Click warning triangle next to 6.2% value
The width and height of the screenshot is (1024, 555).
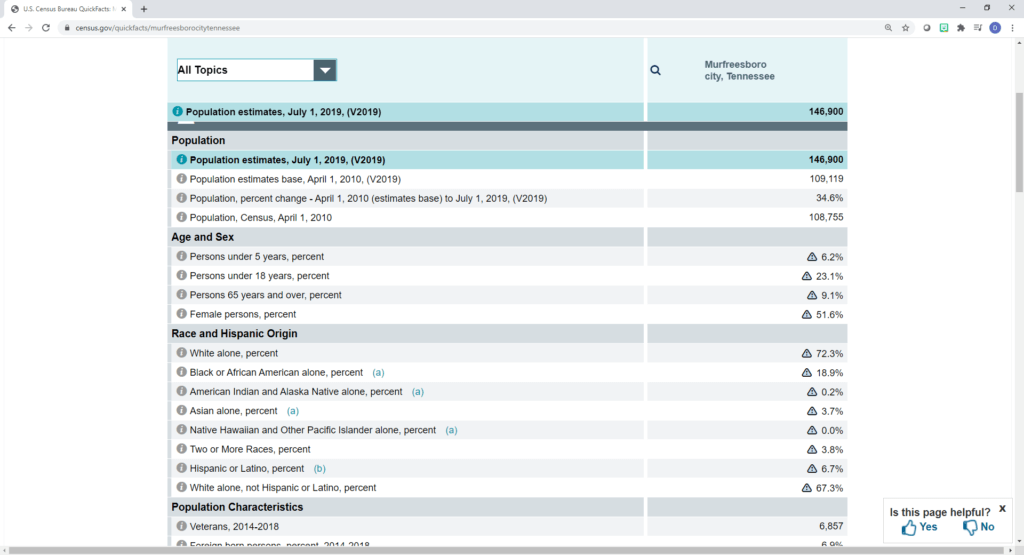[812, 257]
